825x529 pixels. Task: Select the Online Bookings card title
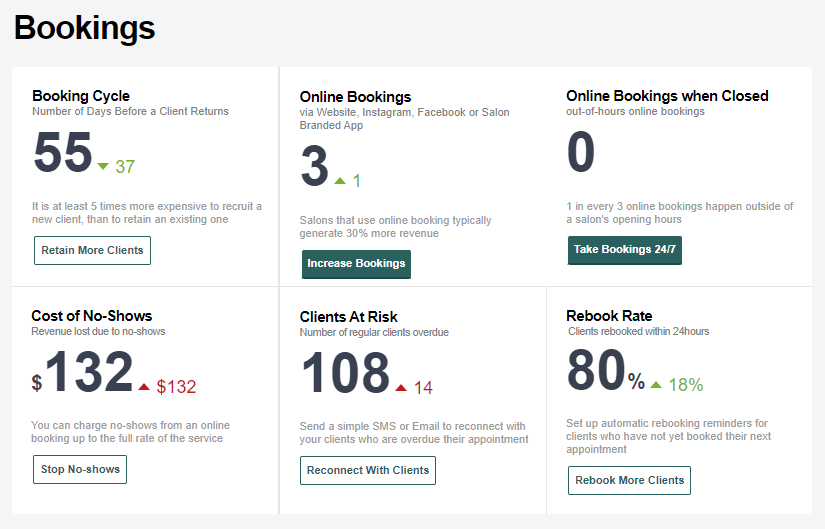[x=355, y=97]
